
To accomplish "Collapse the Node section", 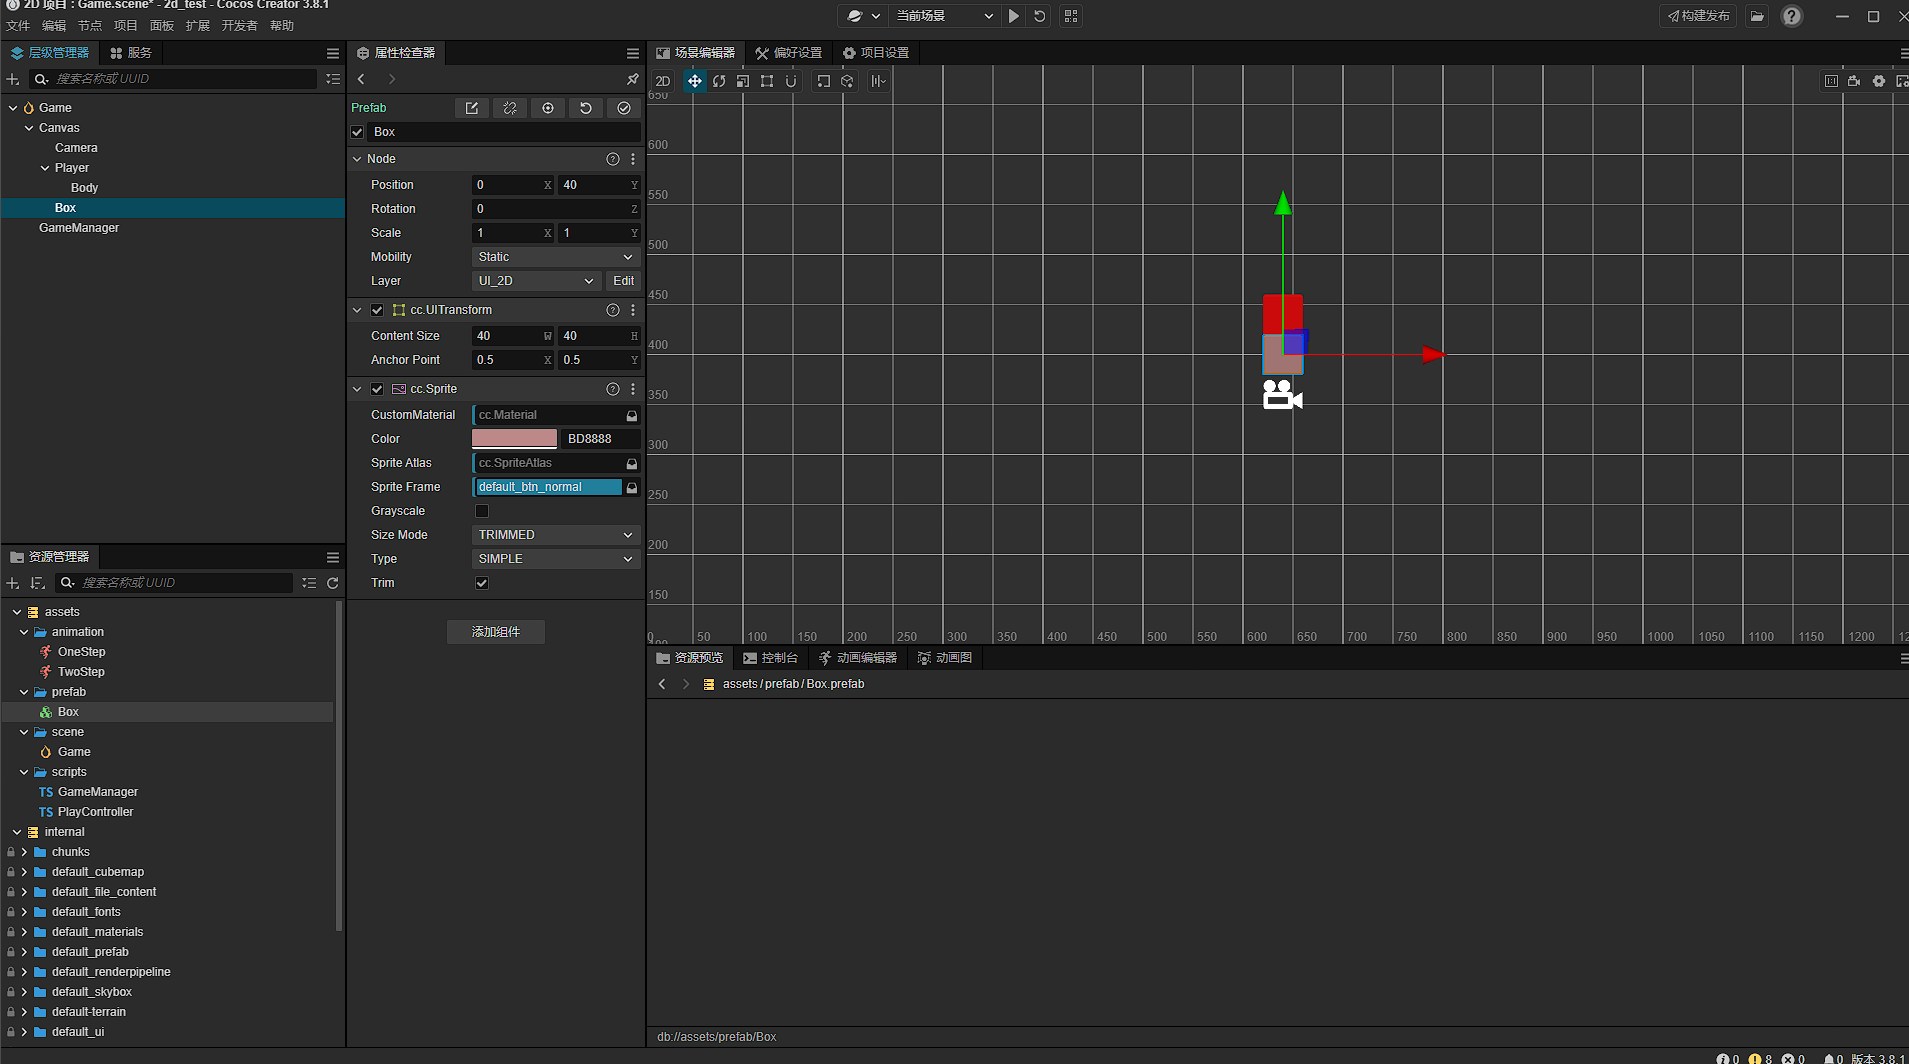I will tap(357, 159).
